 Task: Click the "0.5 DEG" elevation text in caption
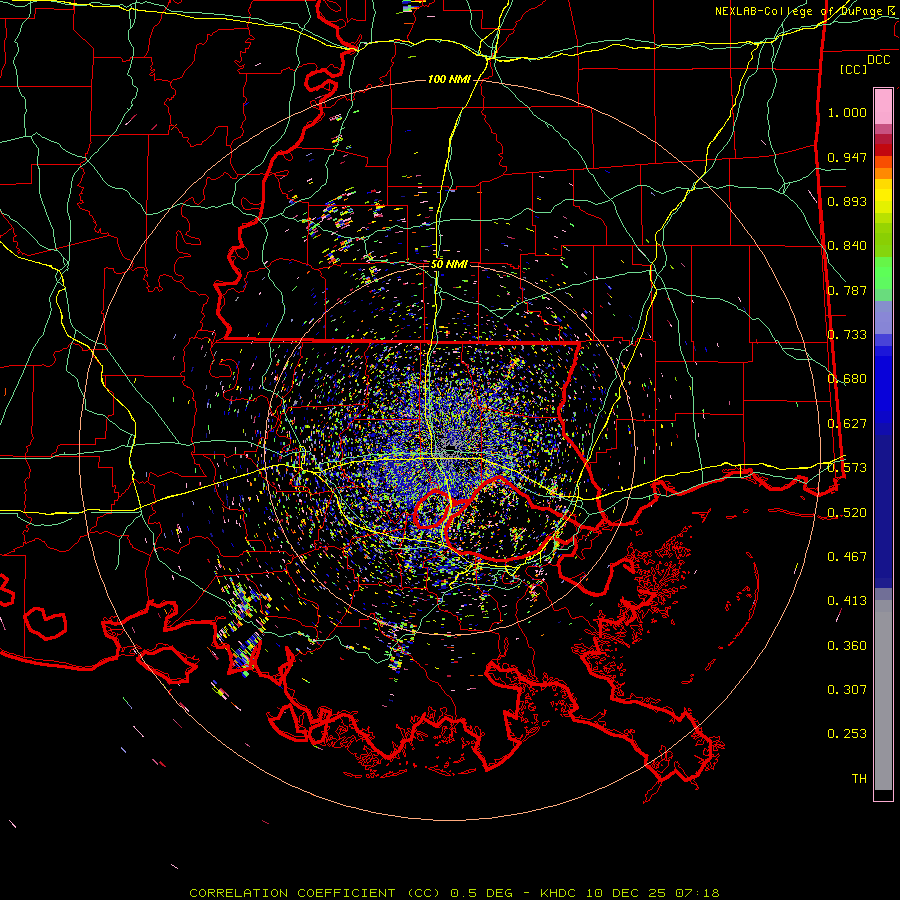[483, 893]
